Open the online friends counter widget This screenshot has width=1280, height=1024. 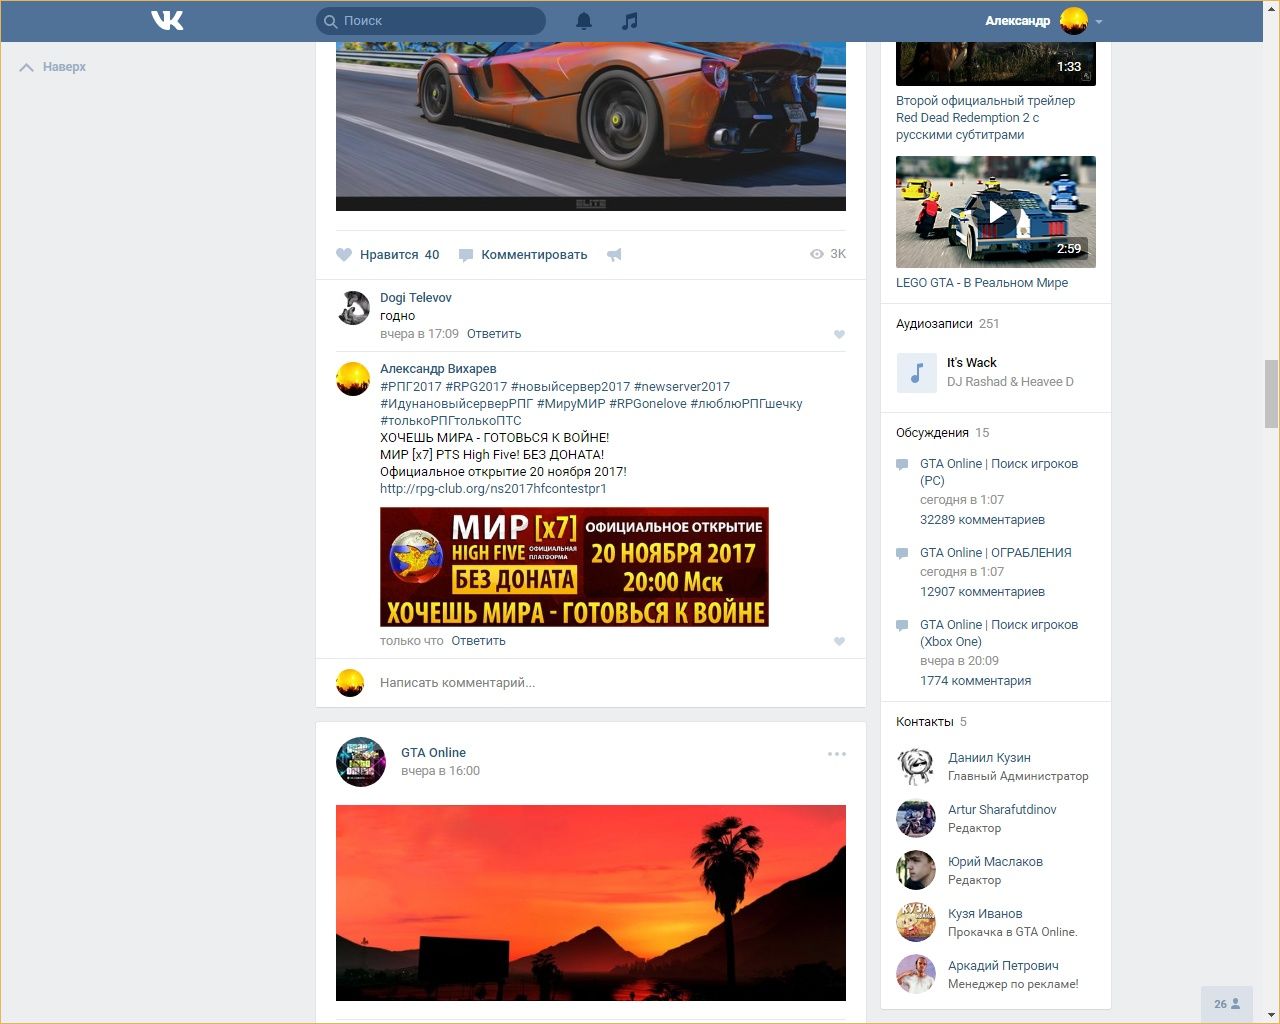1227,1004
